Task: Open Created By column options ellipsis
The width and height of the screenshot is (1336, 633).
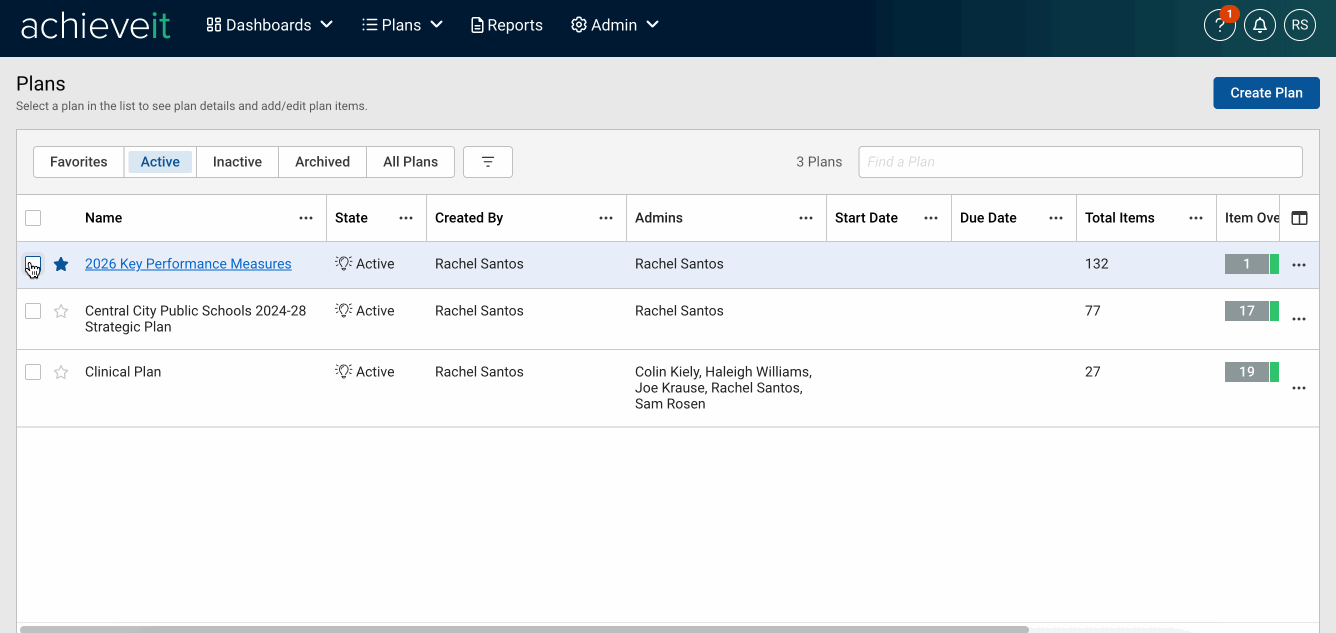Action: click(606, 218)
